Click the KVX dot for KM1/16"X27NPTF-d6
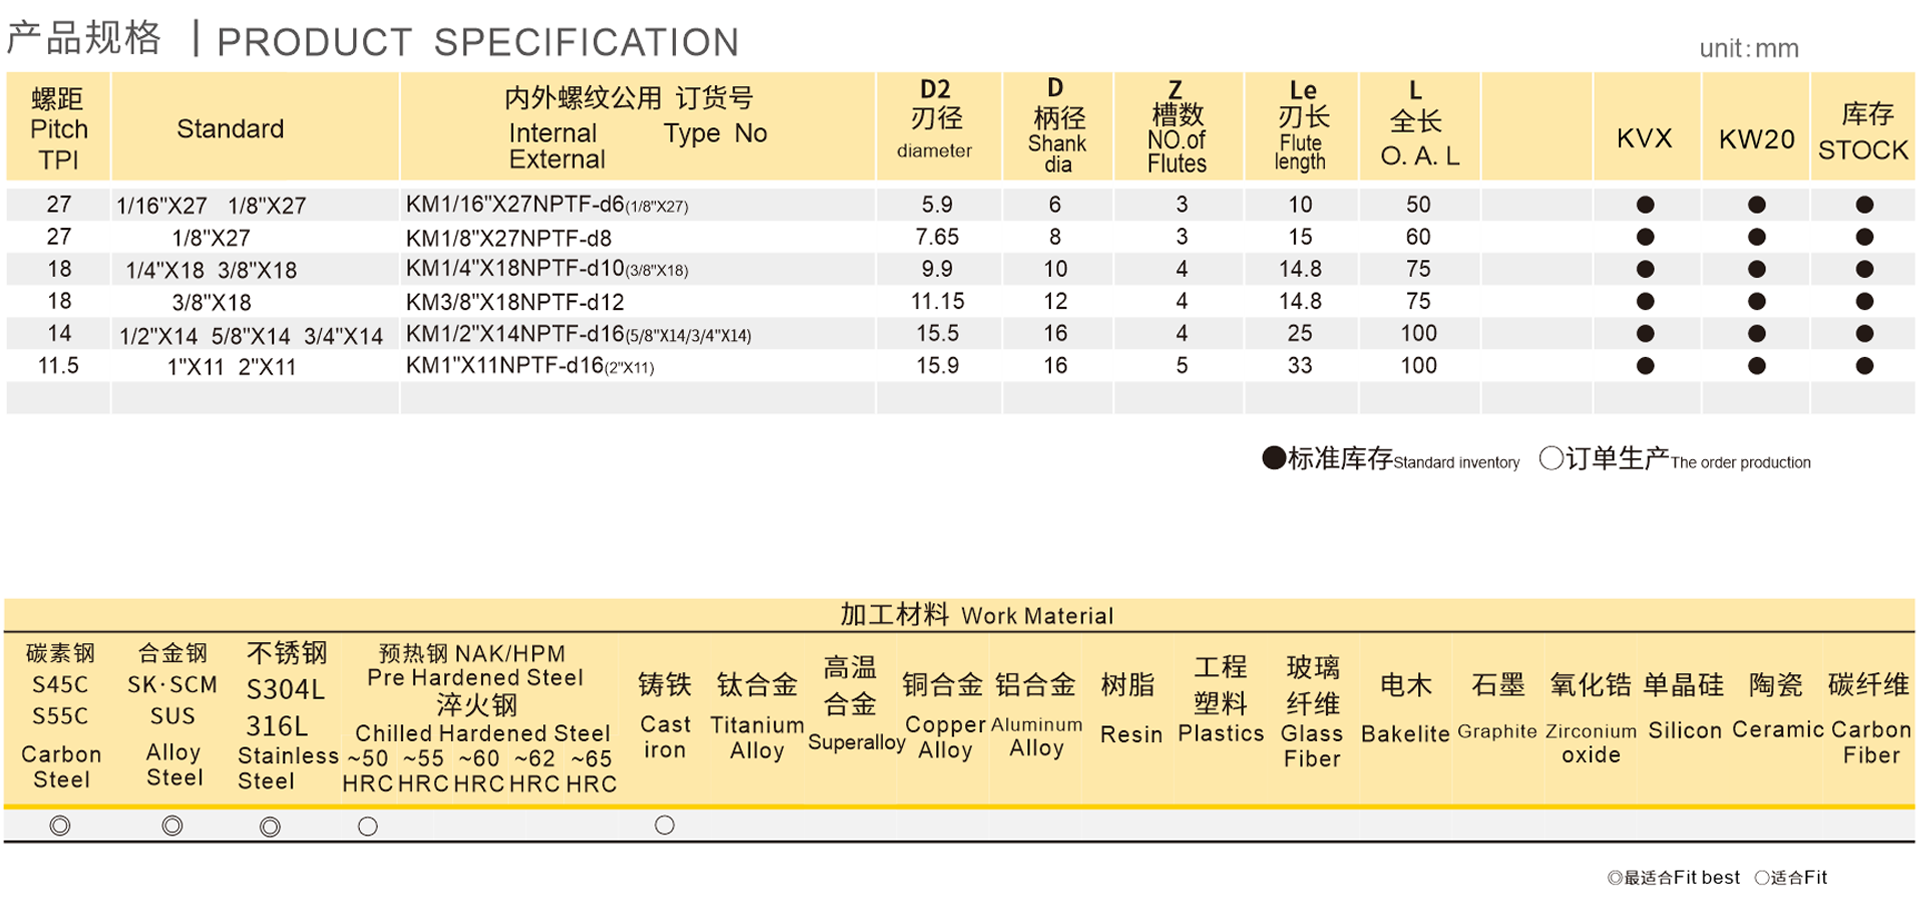Image resolution: width=1920 pixels, height=921 pixels. 1646,204
